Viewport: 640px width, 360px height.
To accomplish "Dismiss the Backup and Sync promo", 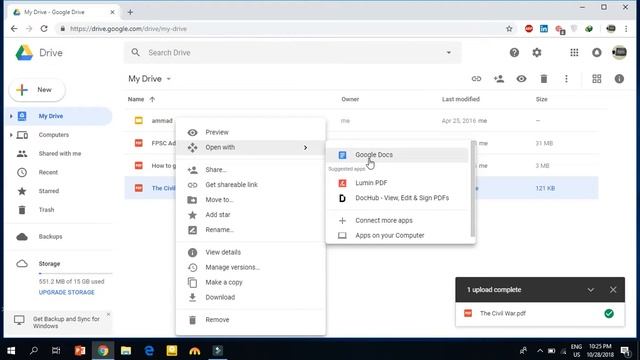I will [x=108, y=314].
